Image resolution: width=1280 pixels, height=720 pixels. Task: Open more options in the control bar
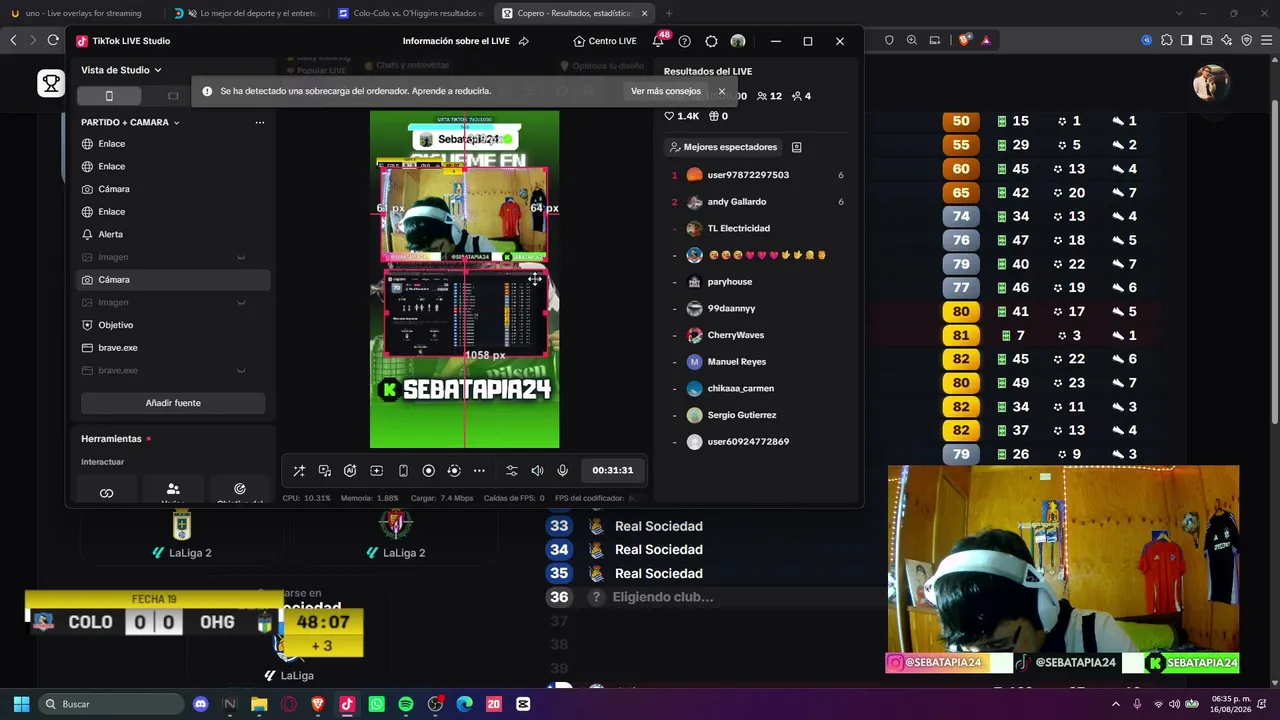click(x=479, y=470)
